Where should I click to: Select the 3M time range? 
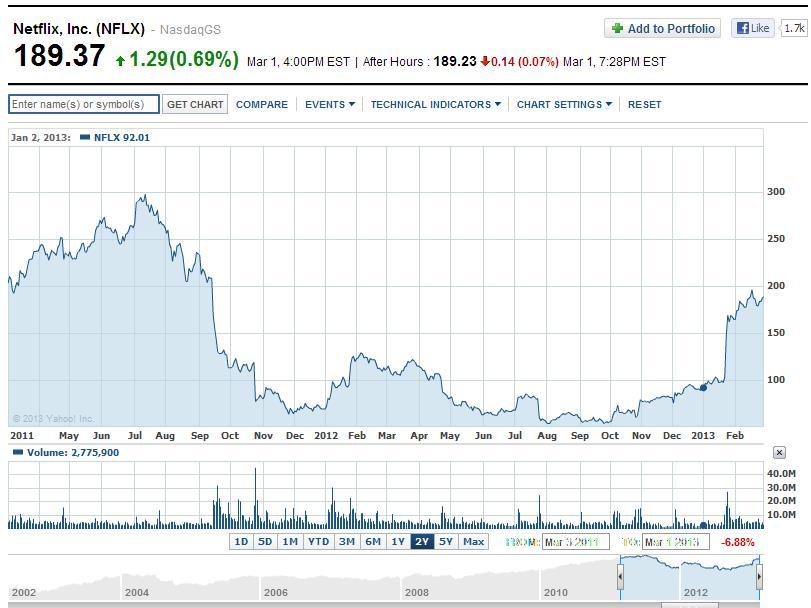tap(347, 542)
